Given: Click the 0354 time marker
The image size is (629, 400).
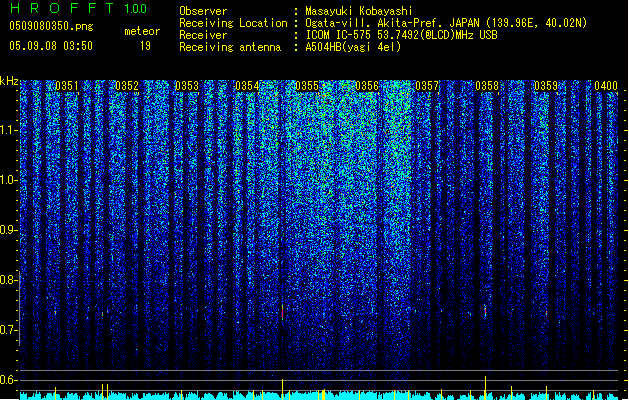Looking at the screenshot, I should tap(247, 86).
